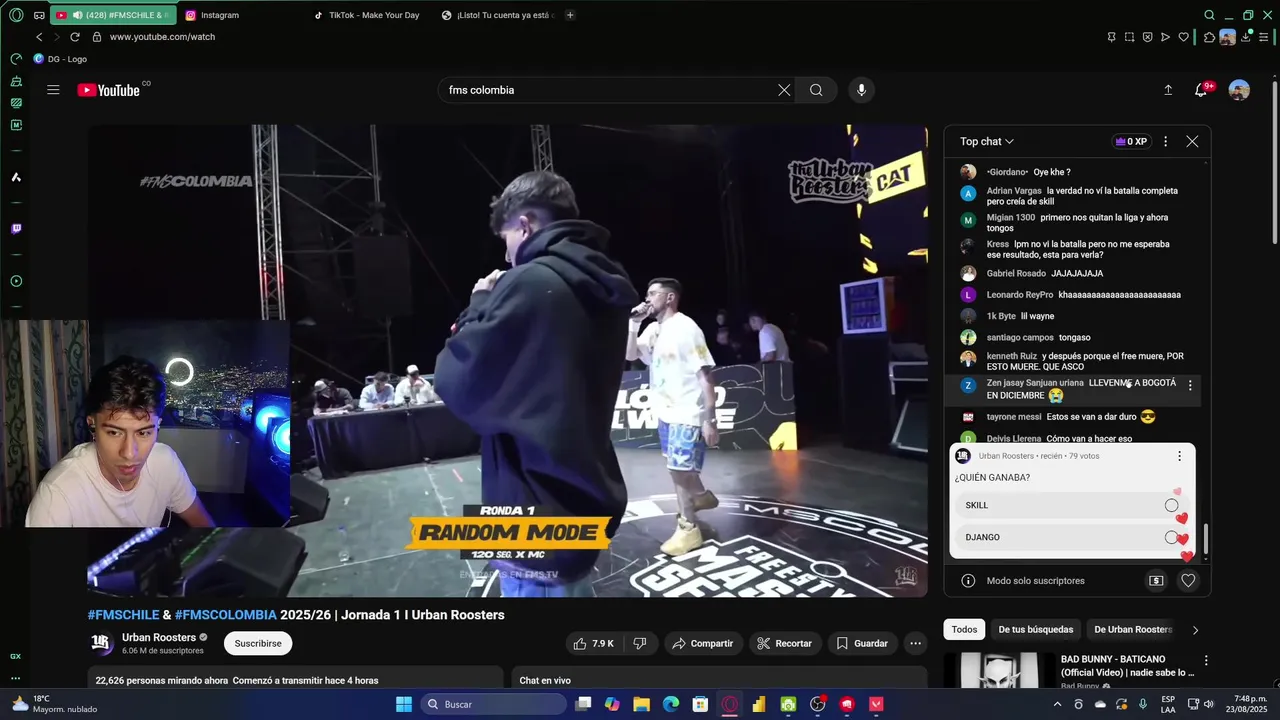The width and height of the screenshot is (1280, 720).
Task: Close the live chat panel
Action: point(1192,142)
